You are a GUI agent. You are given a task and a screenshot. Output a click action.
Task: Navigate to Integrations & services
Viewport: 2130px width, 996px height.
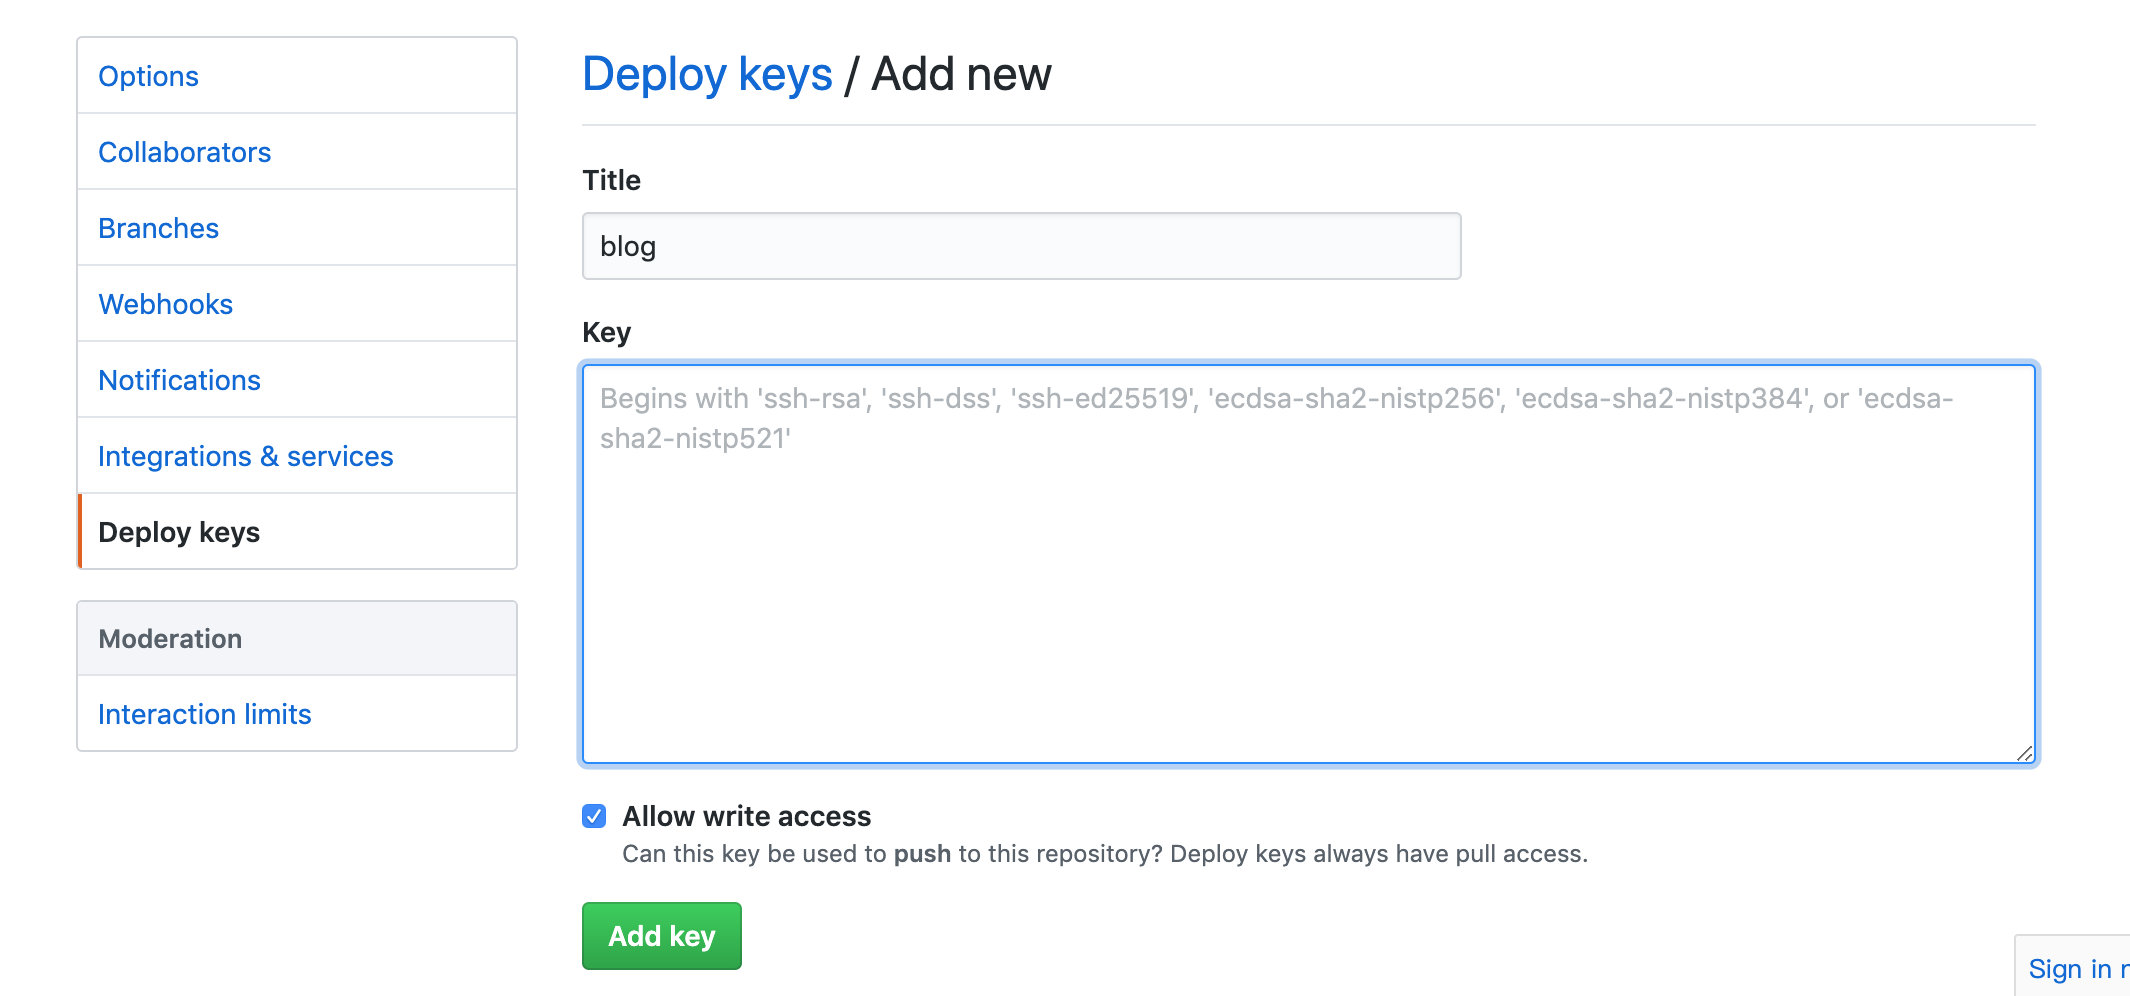[245, 456]
